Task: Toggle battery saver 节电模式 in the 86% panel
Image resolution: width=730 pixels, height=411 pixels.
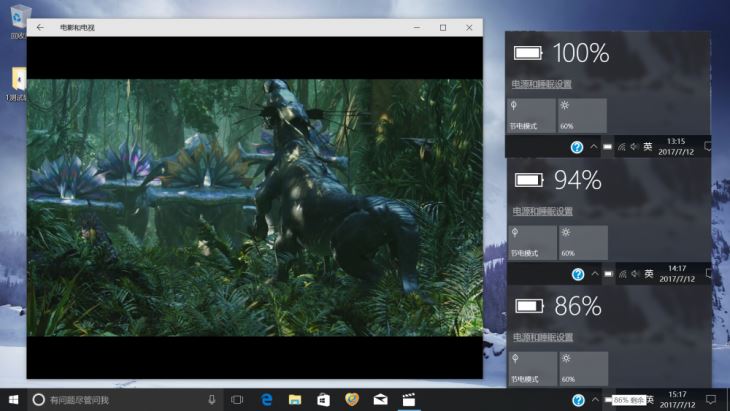Action: click(x=533, y=369)
